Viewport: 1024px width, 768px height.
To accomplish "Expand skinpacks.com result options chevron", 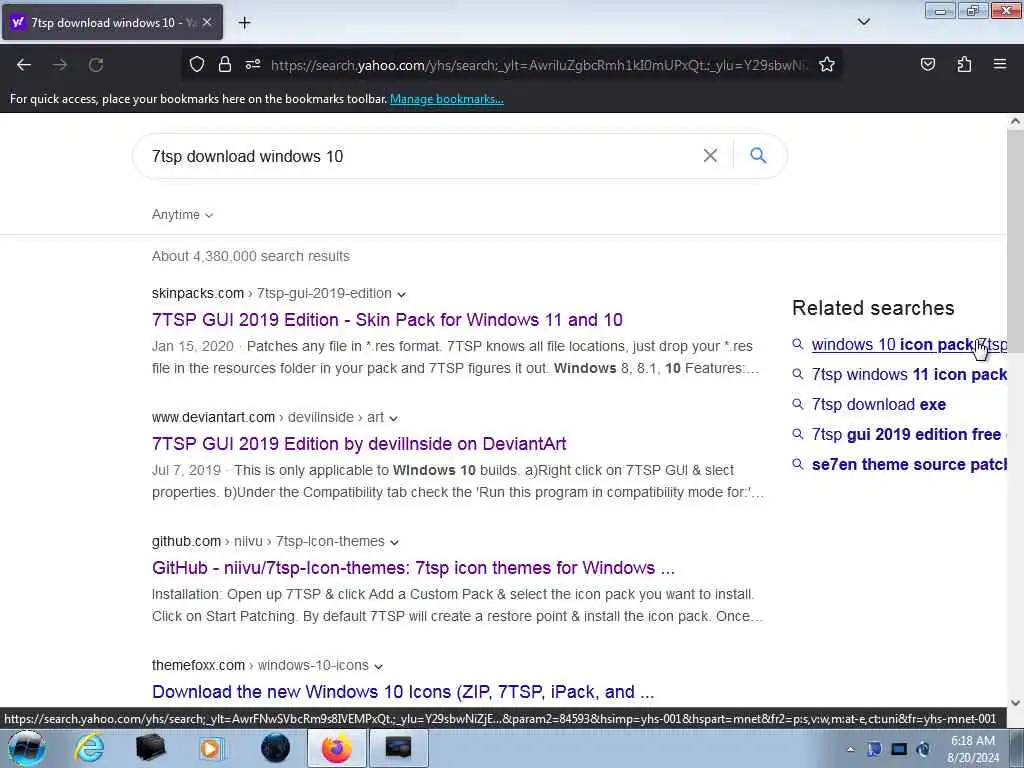I will 401,295.
